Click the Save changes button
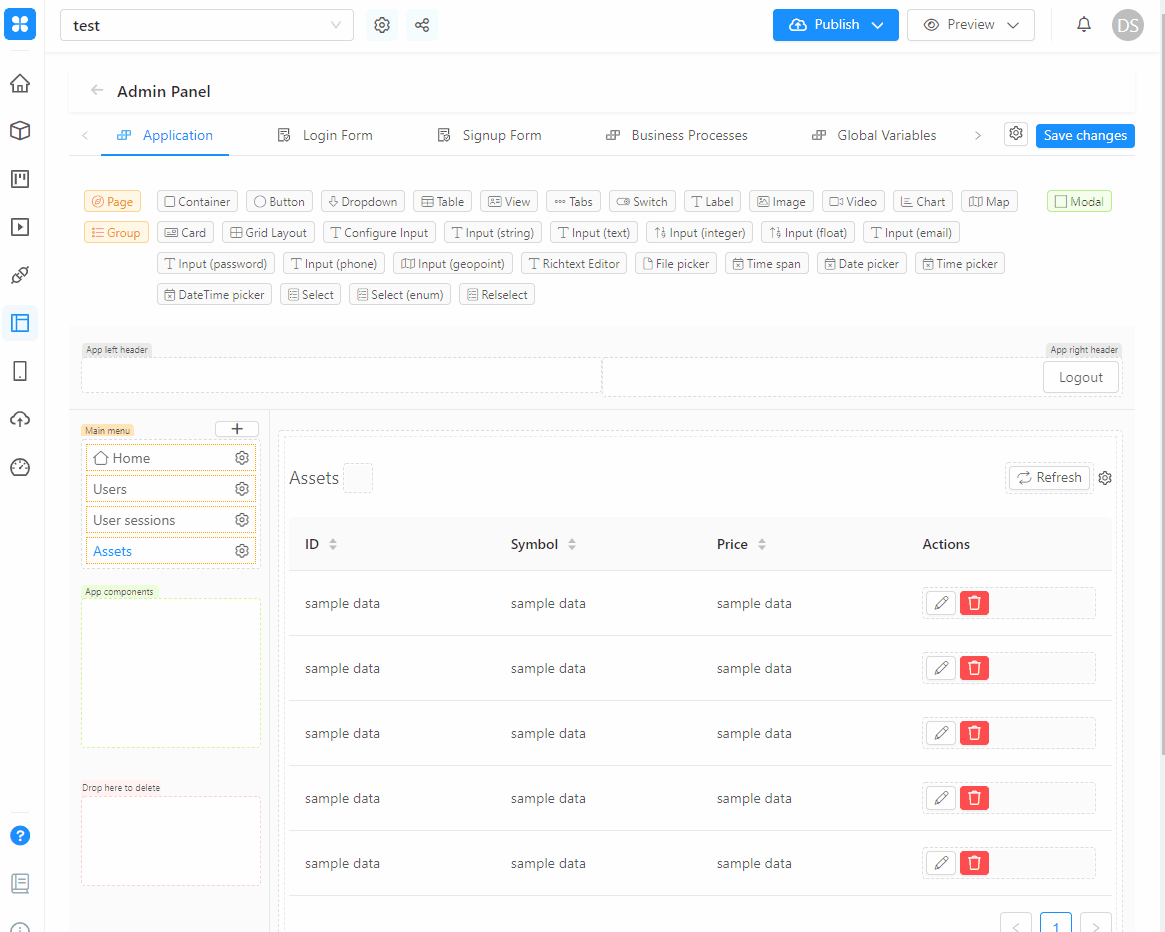This screenshot has height=932, width=1165. pos(1084,134)
